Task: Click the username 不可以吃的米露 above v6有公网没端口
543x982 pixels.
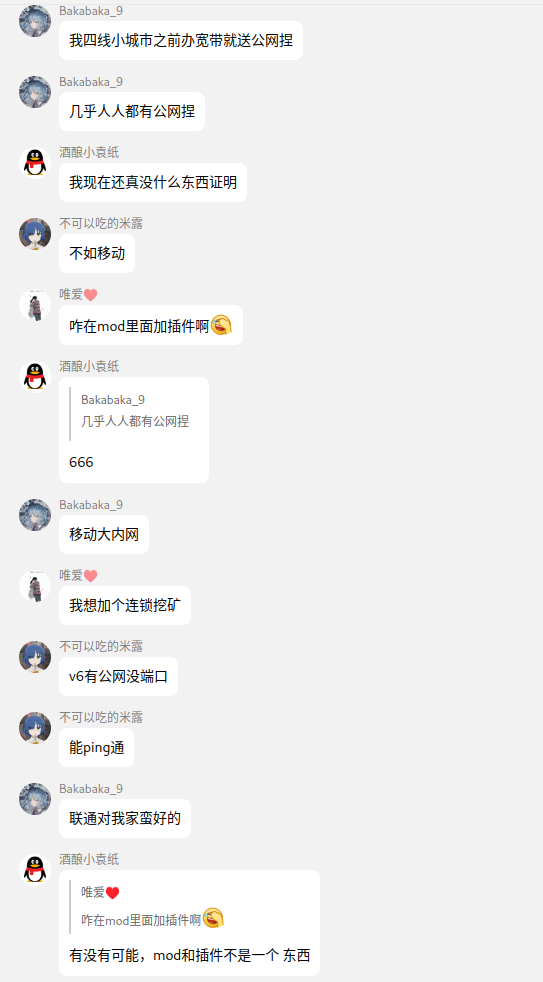Action: pos(101,646)
